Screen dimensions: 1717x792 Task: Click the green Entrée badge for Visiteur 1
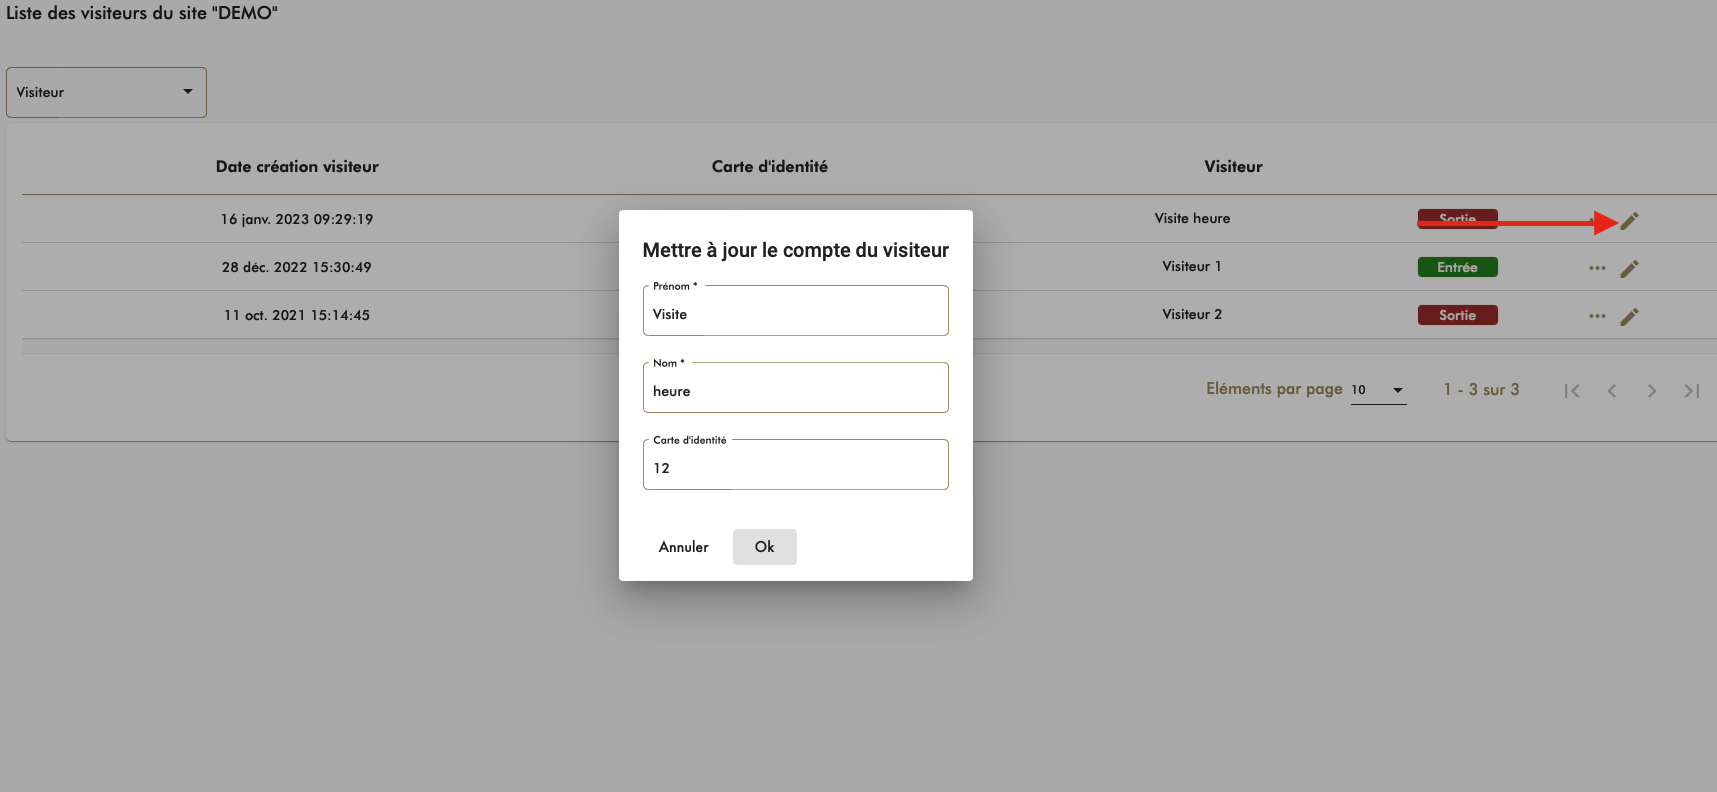click(x=1457, y=267)
